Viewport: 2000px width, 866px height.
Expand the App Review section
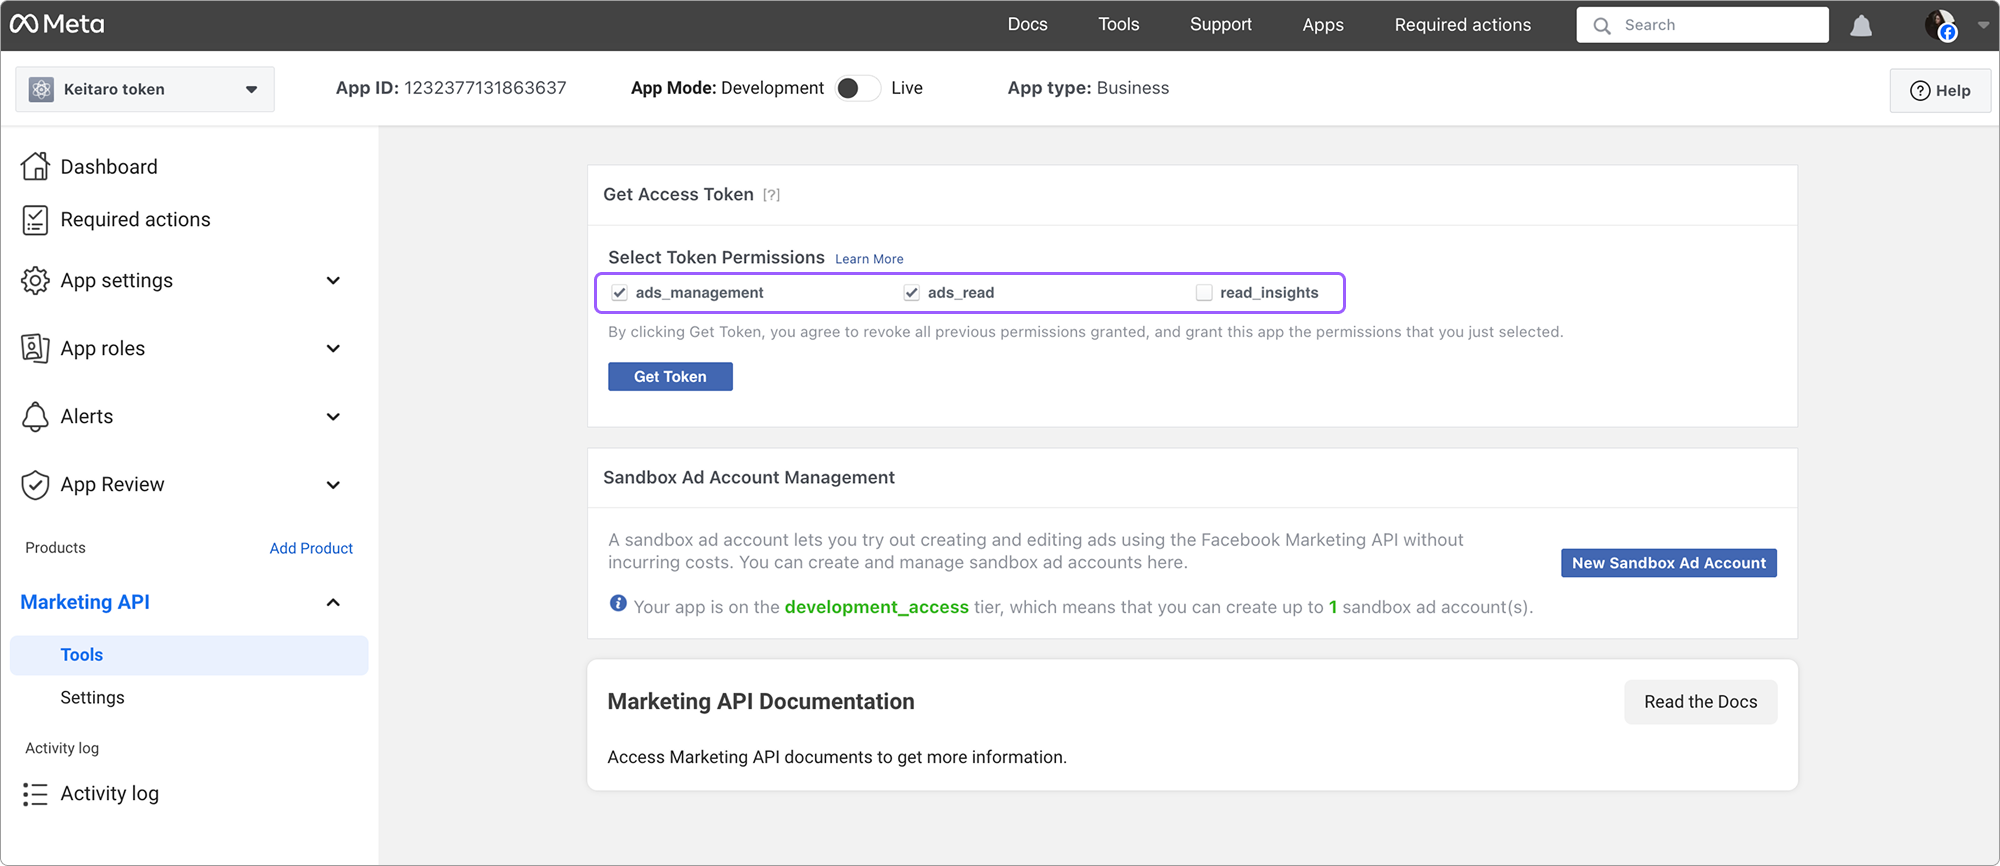333,485
